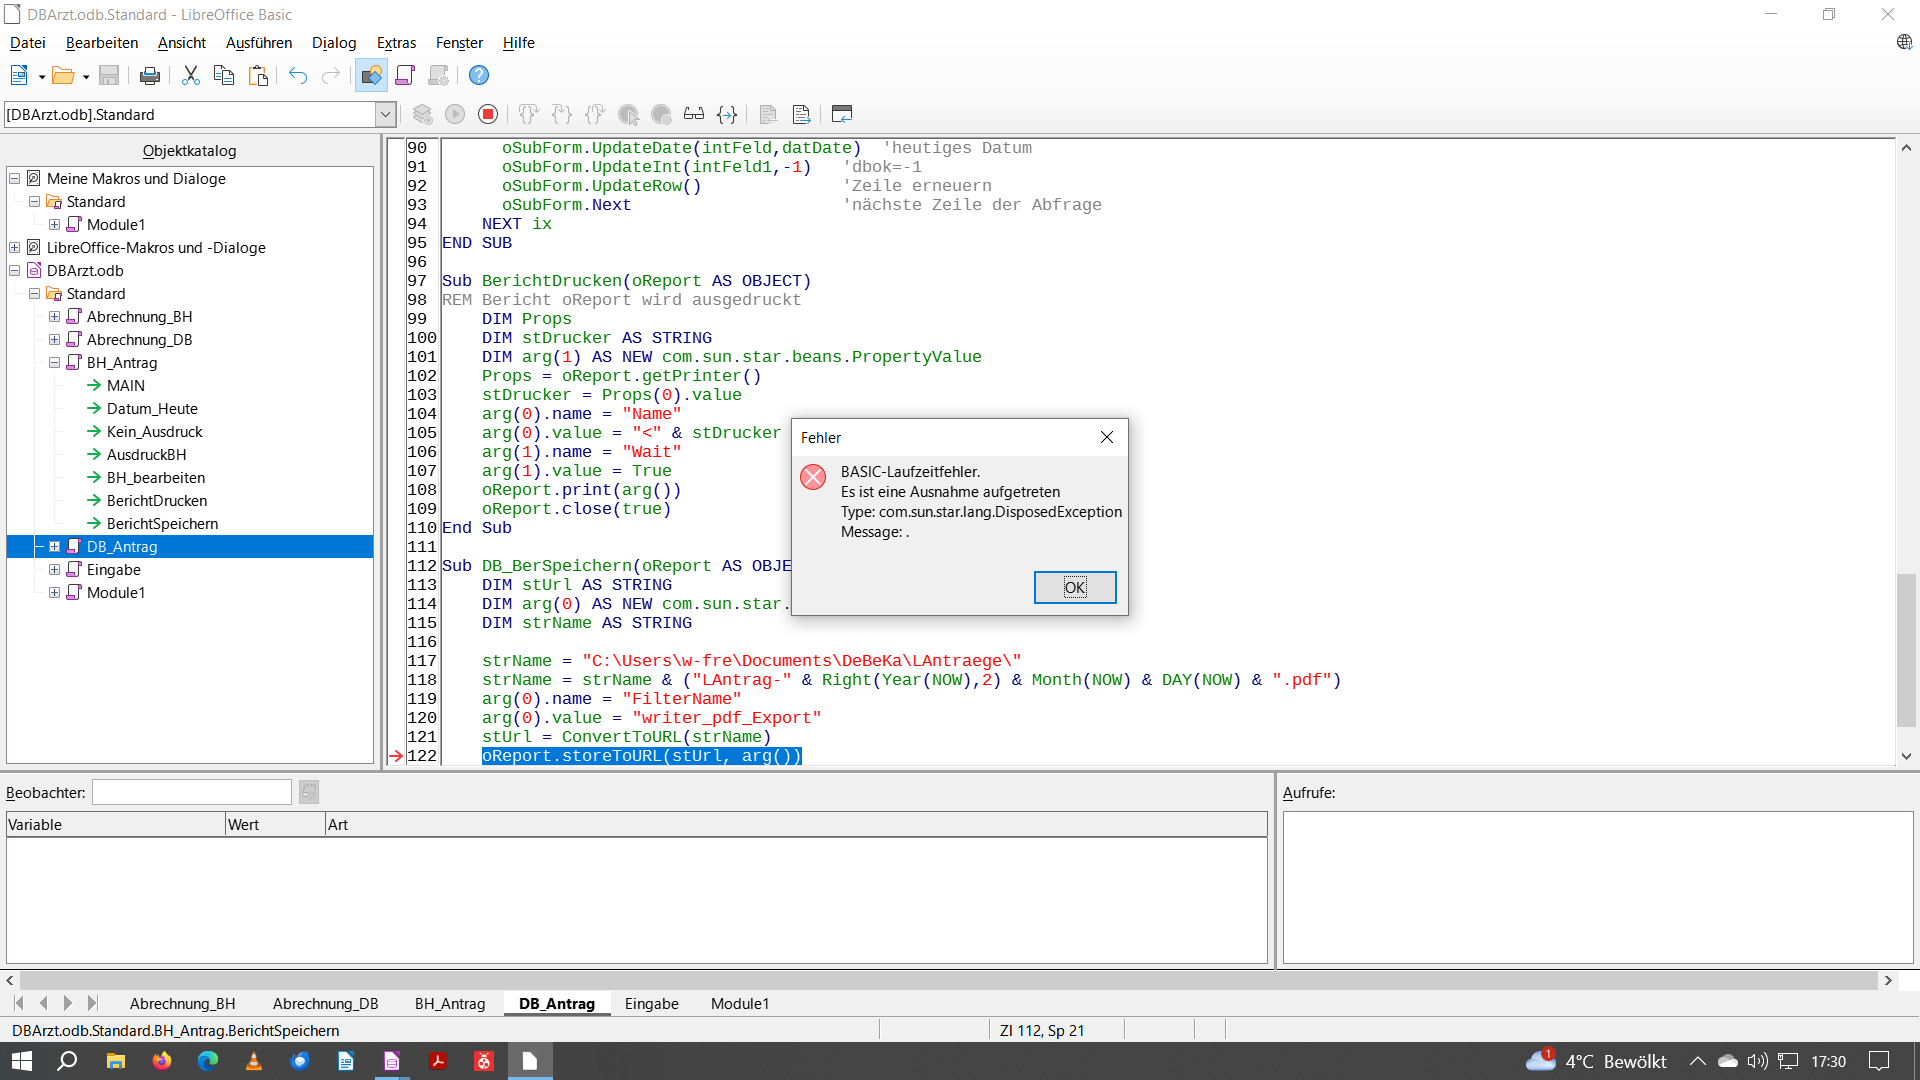Click the horizontal scrollbar right arrow
This screenshot has height=1080, width=1920.
pyautogui.click(x=1889, y=981)
